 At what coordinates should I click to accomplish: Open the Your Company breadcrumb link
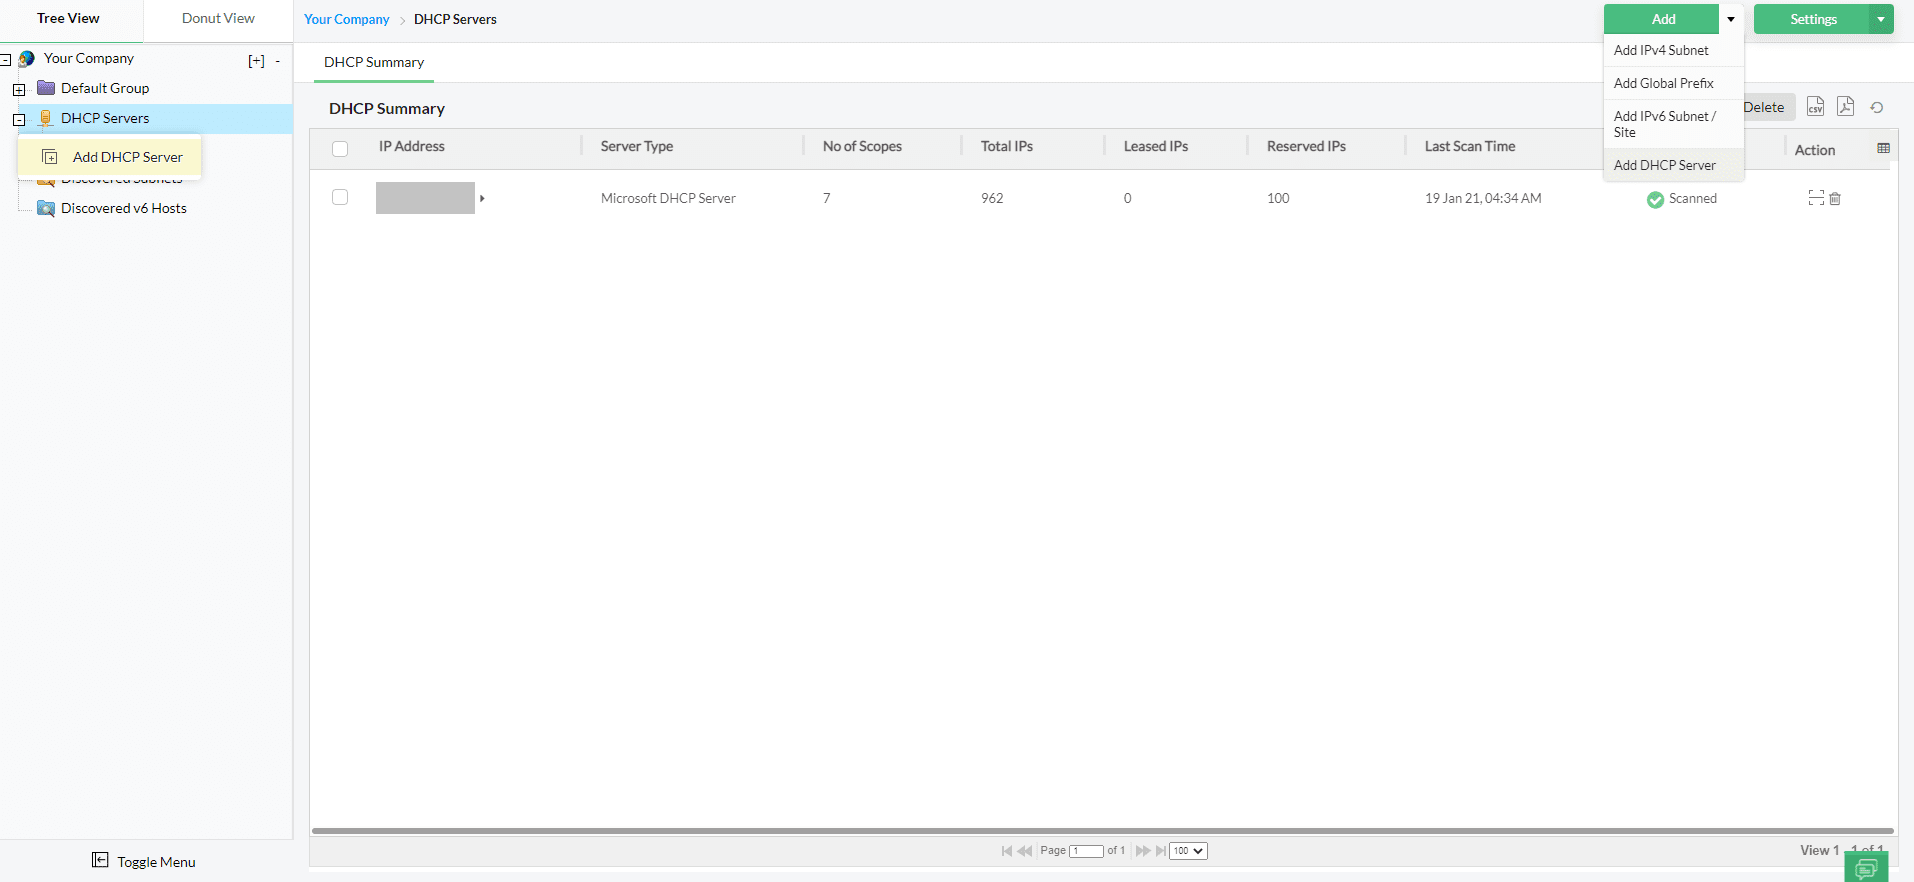pyautogui.click(x=346, y=19)
